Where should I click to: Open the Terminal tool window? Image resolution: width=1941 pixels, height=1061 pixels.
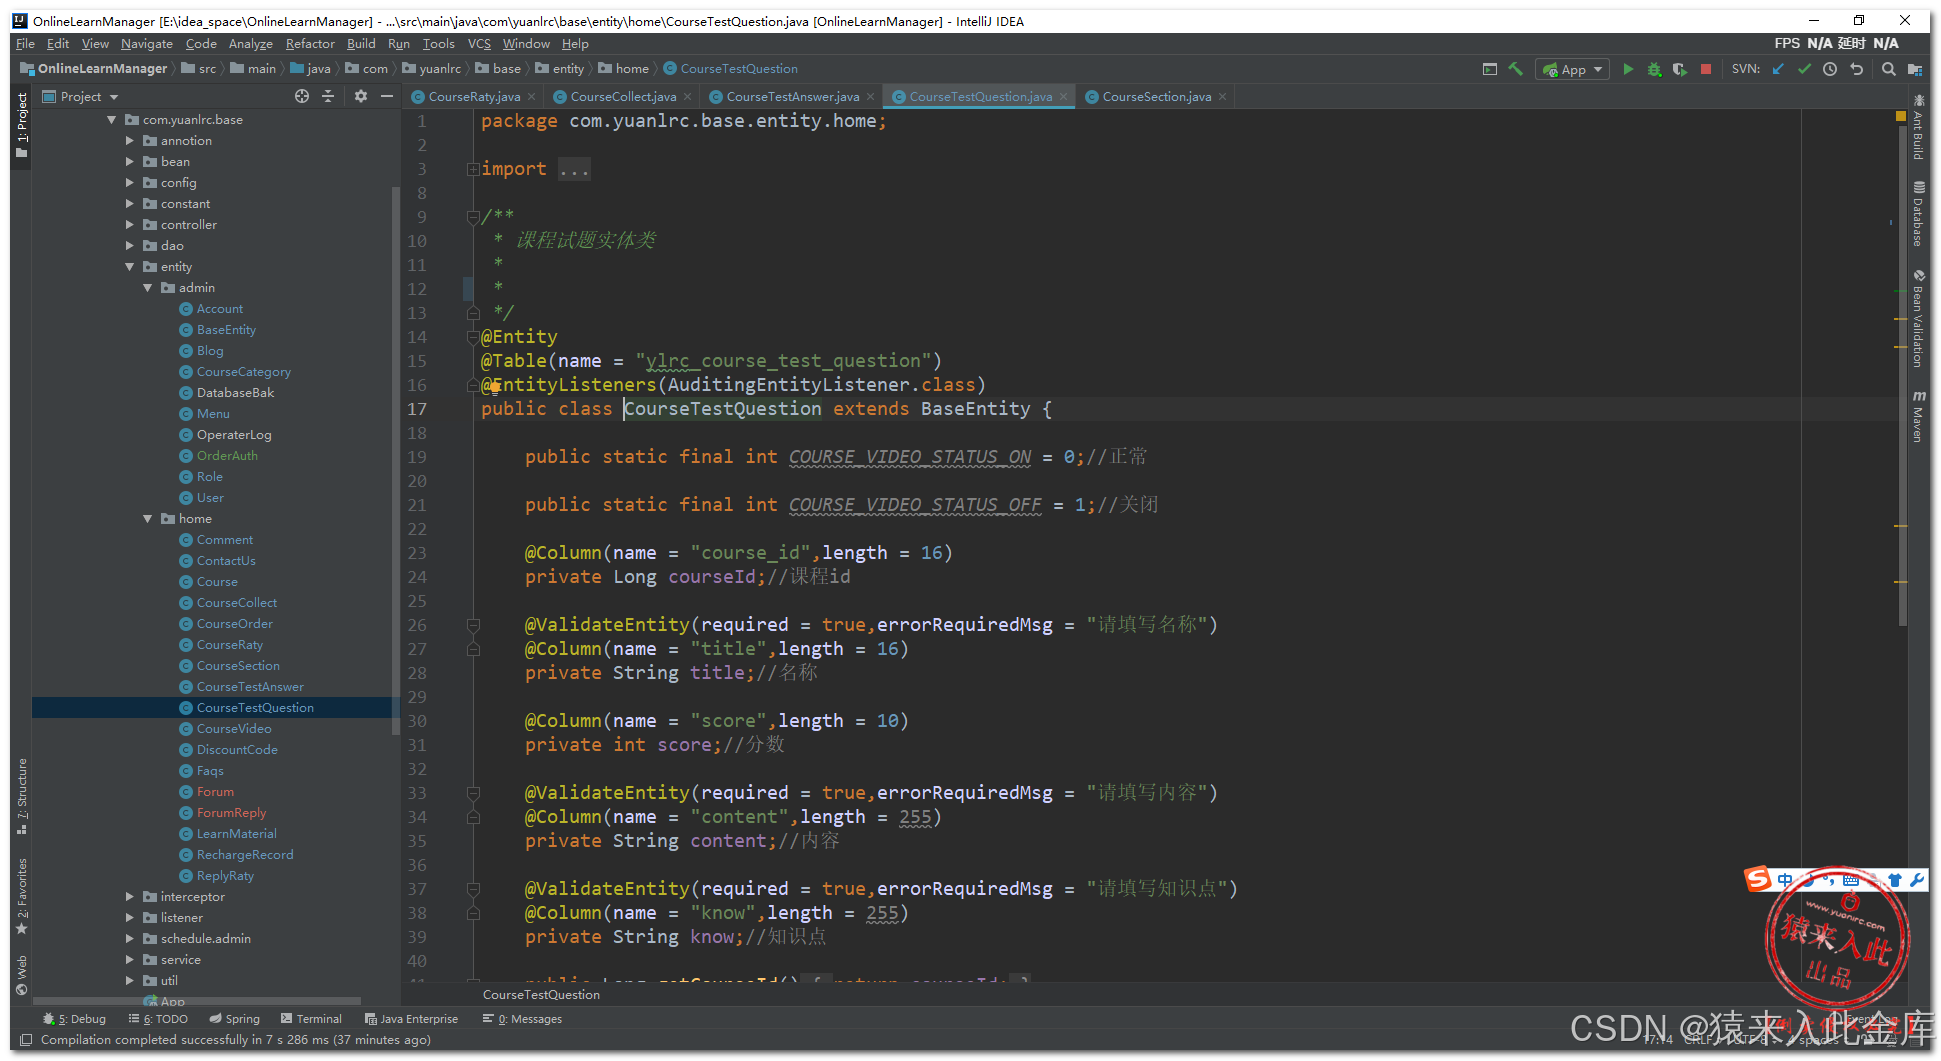click(311, 1019)
